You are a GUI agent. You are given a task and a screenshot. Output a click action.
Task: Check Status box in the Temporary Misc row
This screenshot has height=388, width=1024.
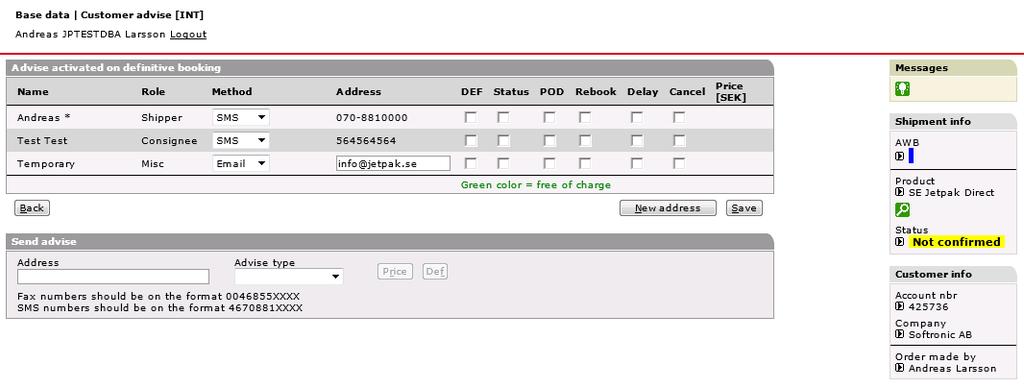pos(503,163)
